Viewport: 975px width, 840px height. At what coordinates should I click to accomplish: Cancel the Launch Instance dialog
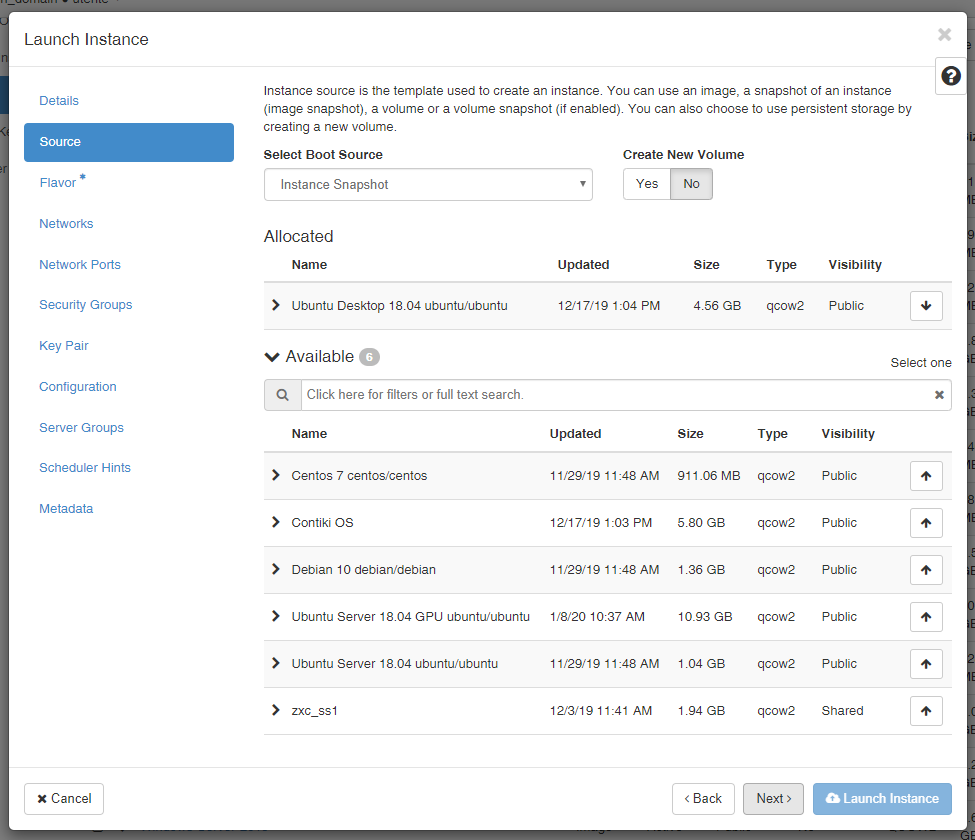[64, 799]
